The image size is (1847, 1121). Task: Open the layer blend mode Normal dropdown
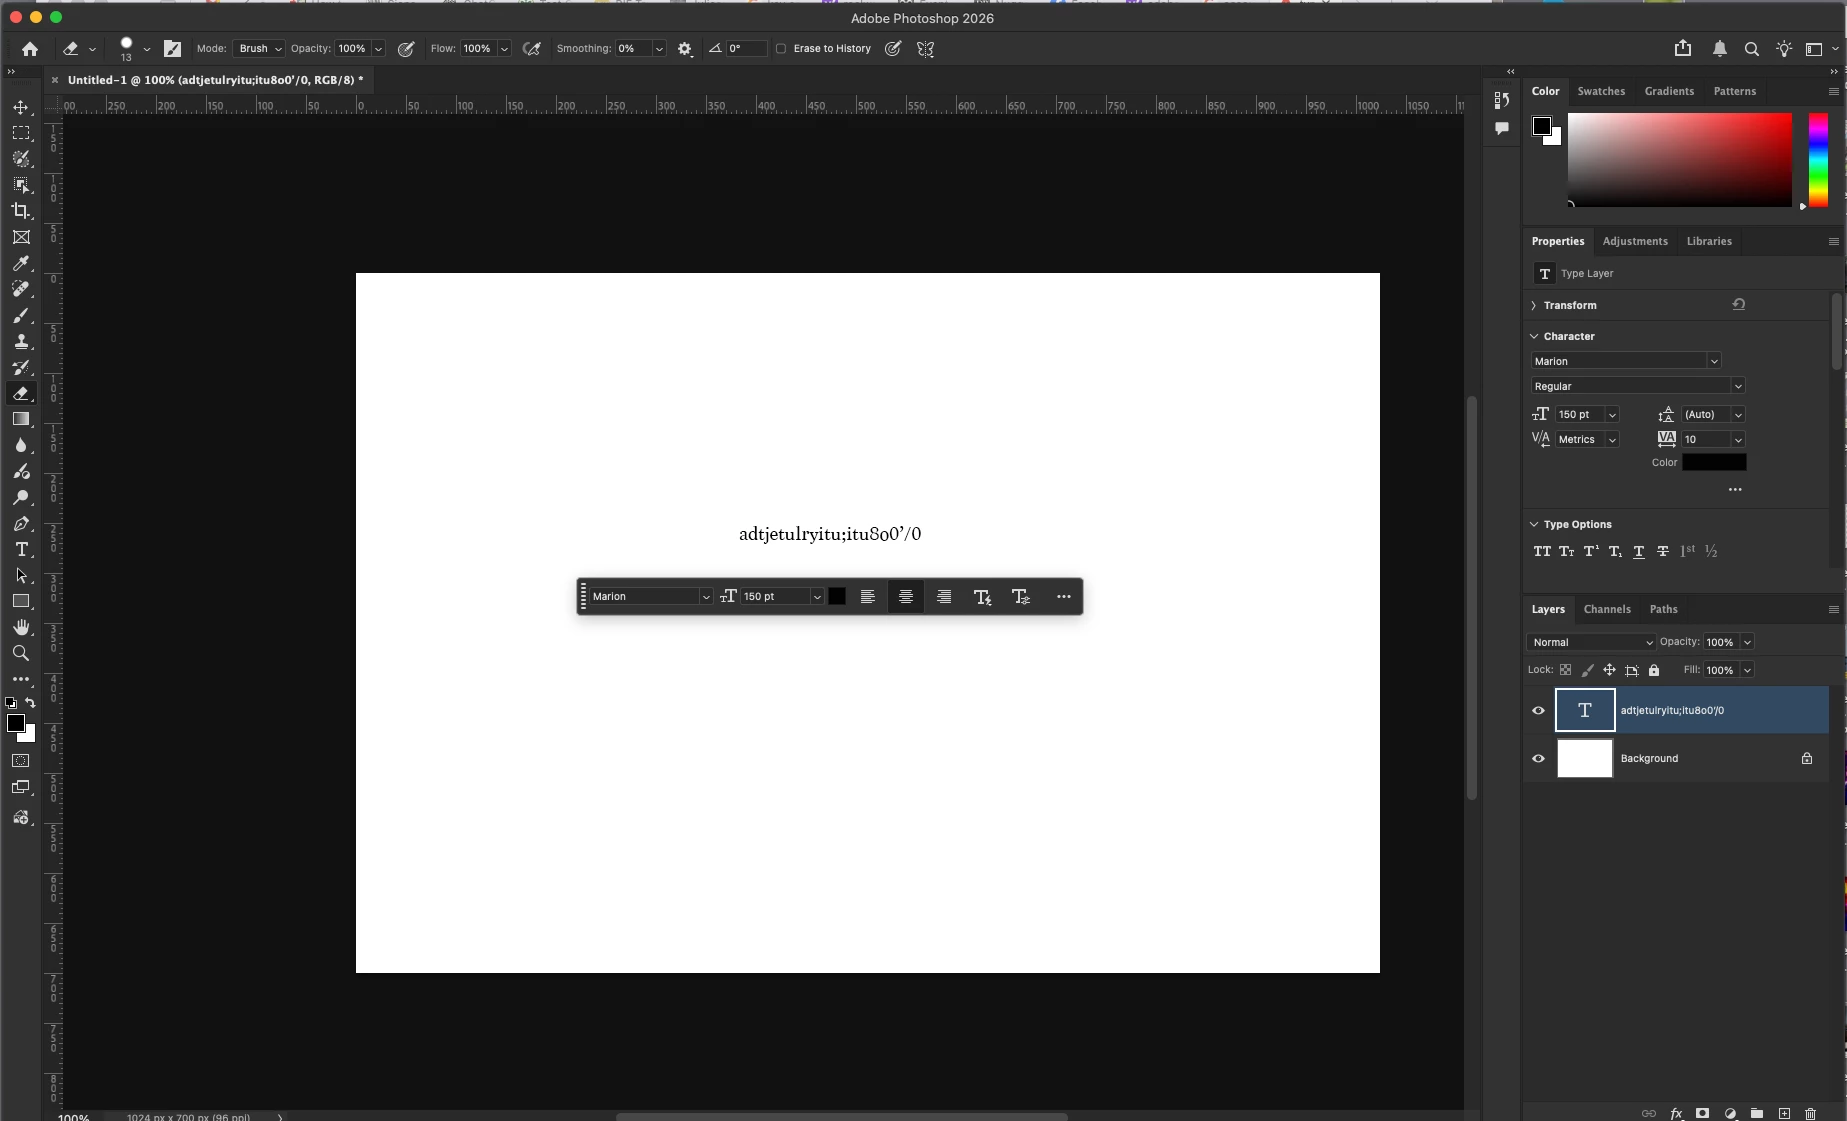point(1591,642)
